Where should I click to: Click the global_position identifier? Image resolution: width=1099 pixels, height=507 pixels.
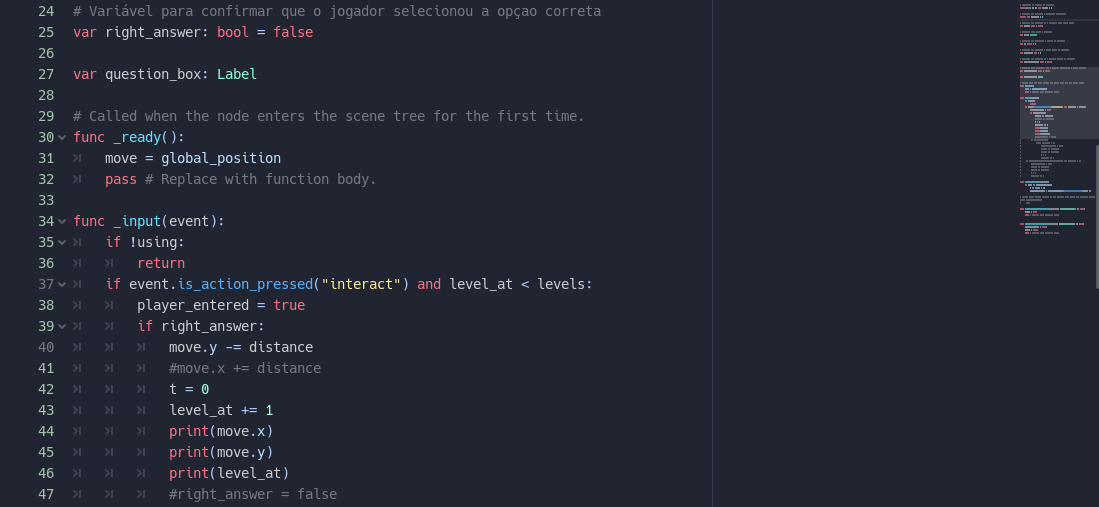point(221,158)
